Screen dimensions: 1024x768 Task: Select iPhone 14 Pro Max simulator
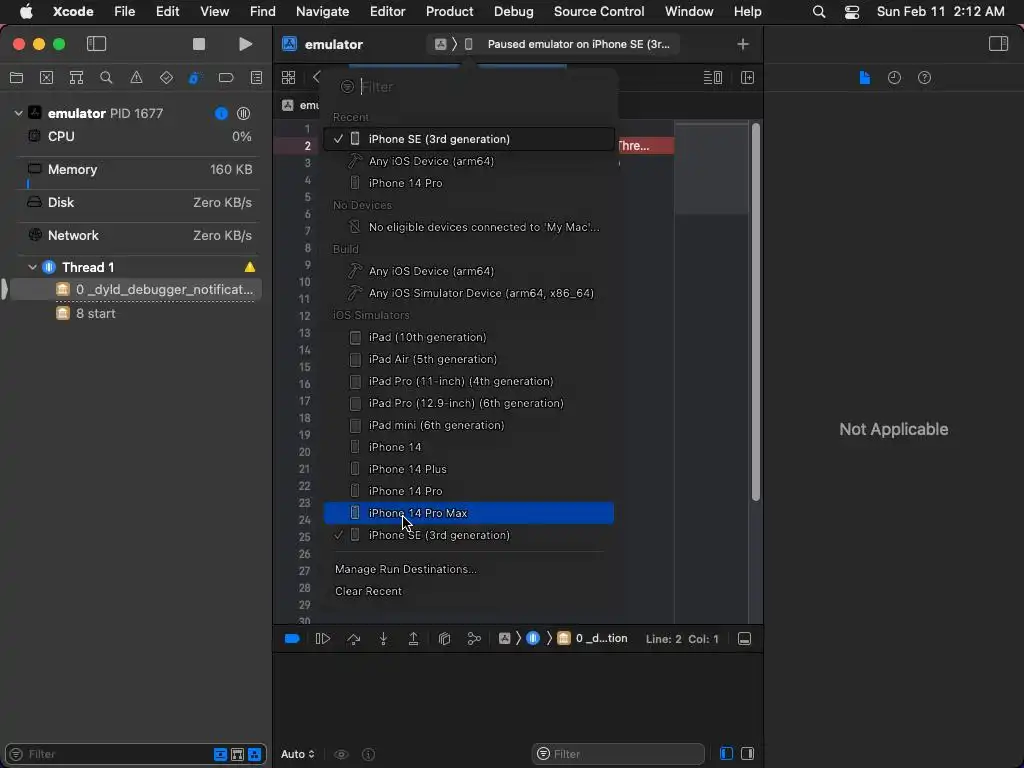click(x=469, y=513)
